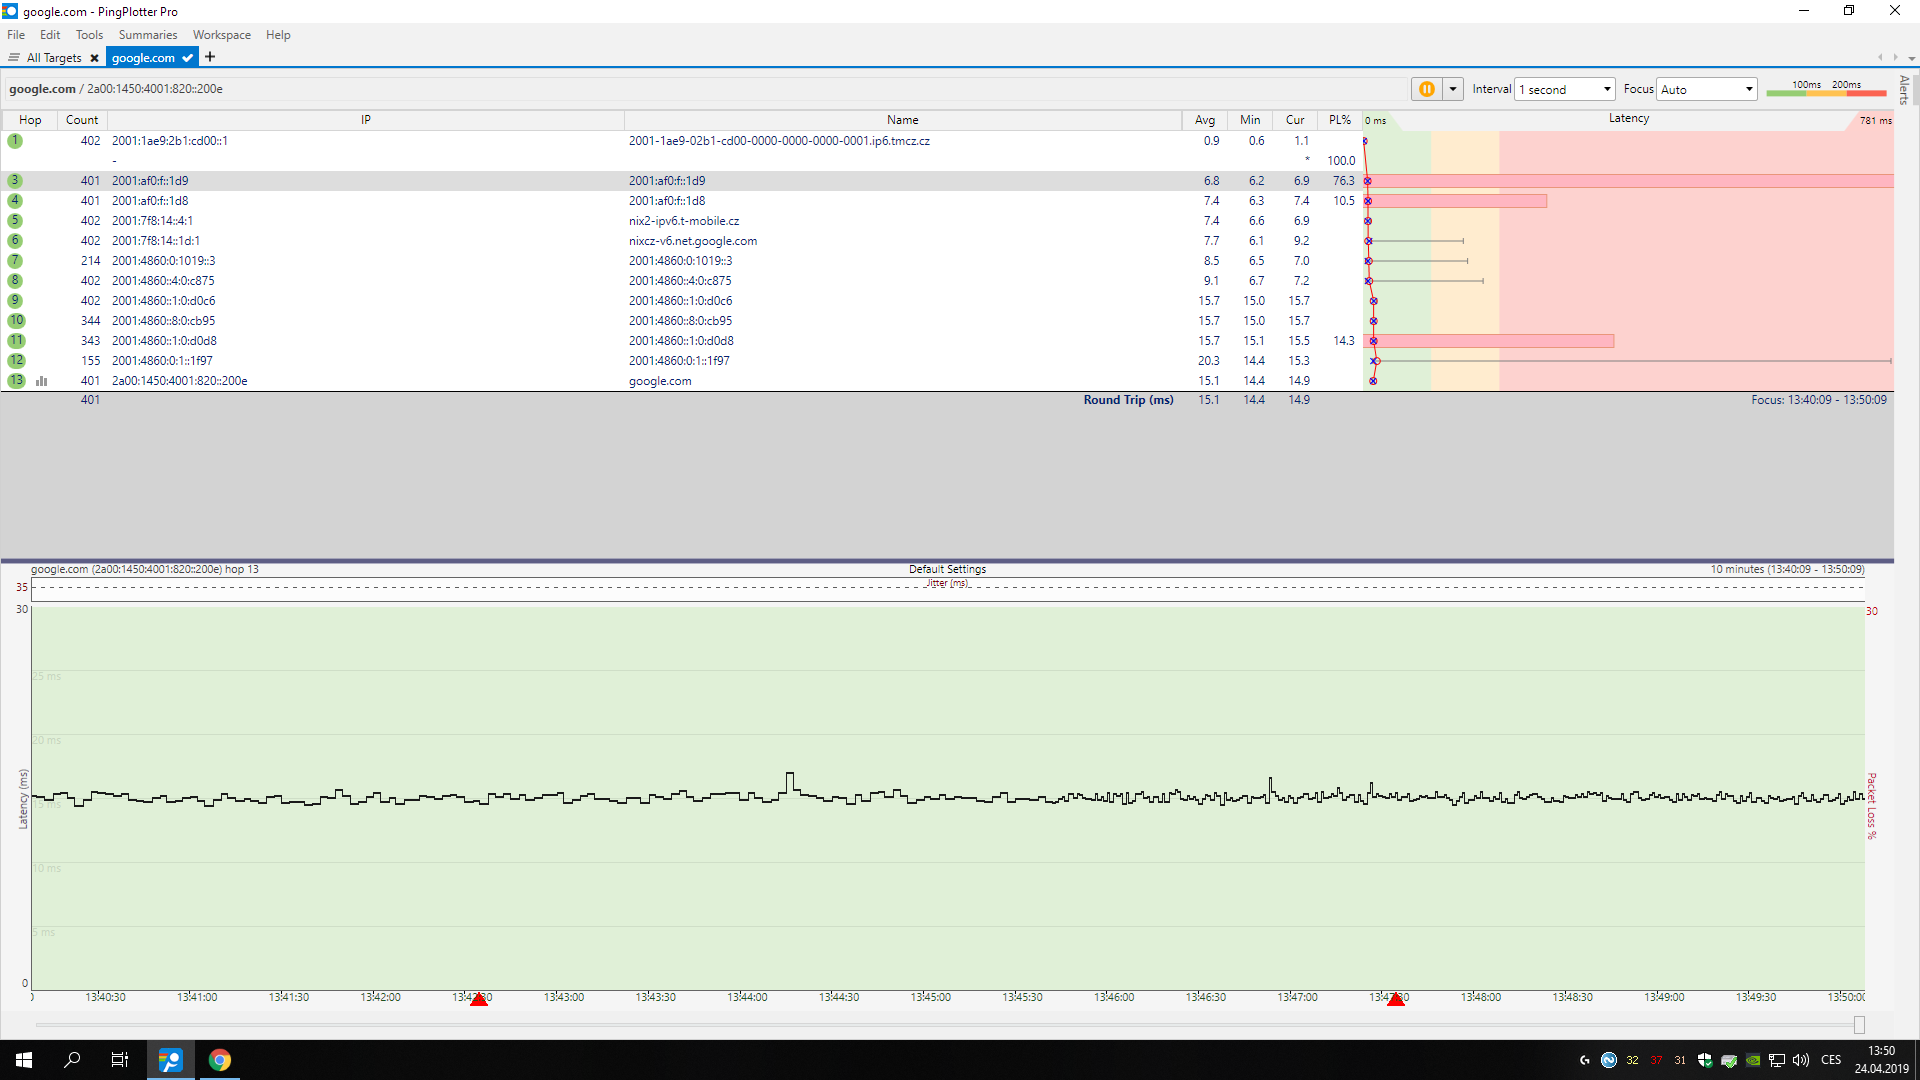
Task: Click the red marker near 13:42:30 on timeline
Action: (479, 999)
